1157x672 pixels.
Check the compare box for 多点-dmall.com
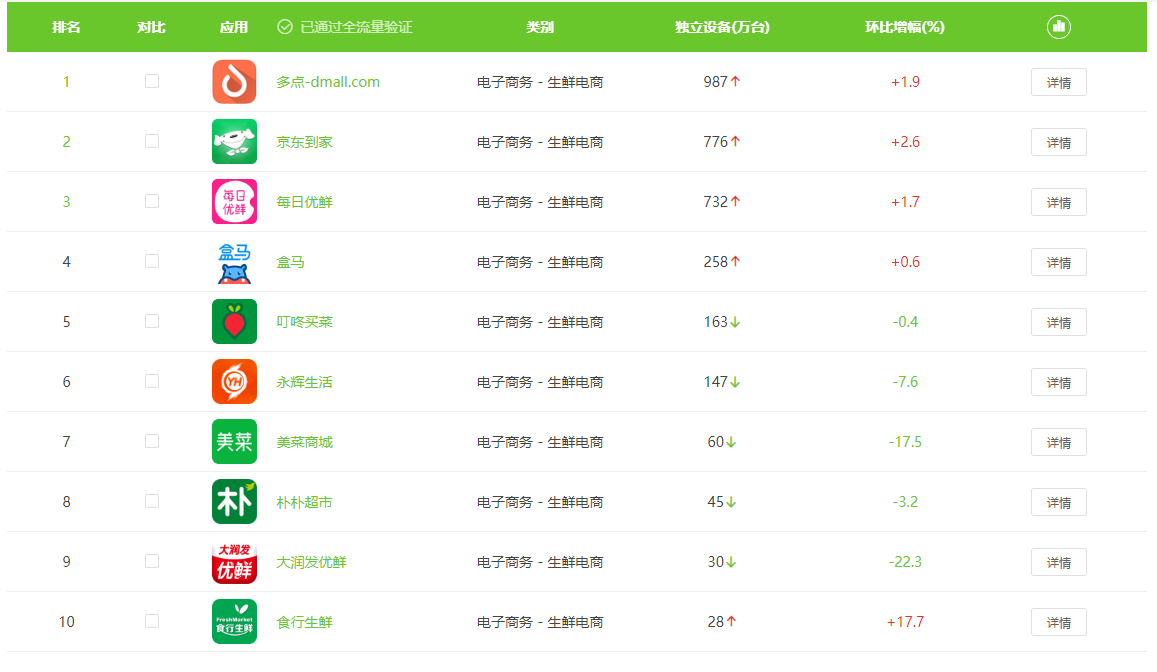[152, 81]
